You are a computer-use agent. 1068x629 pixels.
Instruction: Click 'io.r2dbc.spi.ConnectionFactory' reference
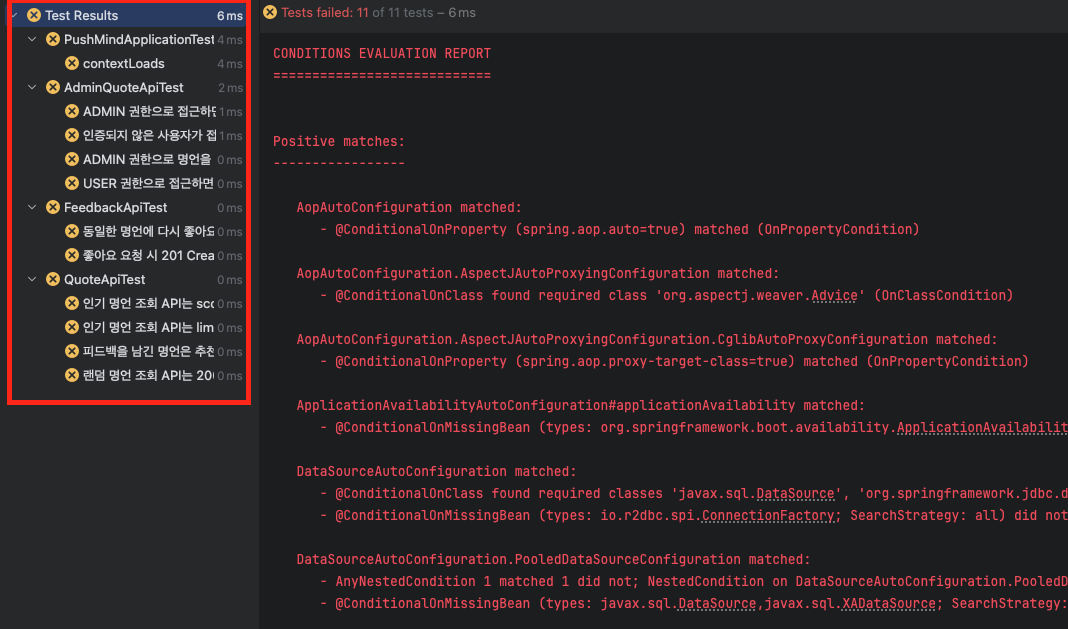(719, 515)
